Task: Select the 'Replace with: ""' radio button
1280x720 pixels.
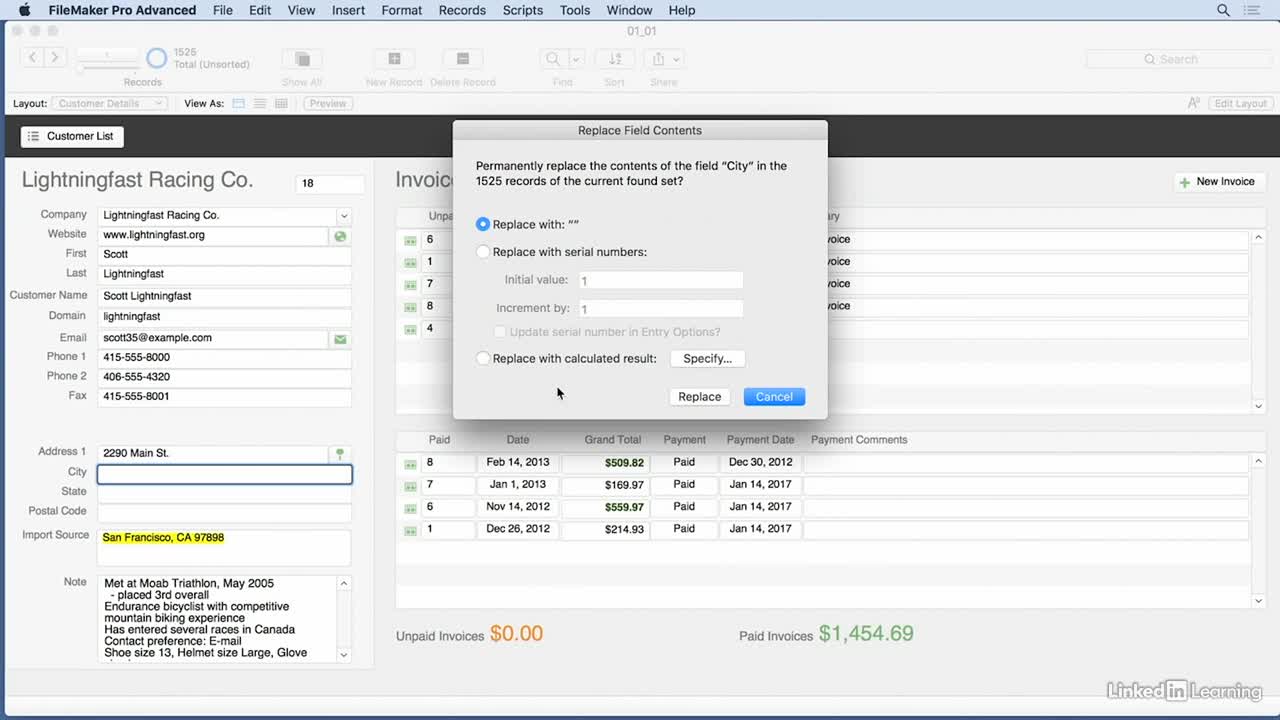Action: (x=483, y=224)
